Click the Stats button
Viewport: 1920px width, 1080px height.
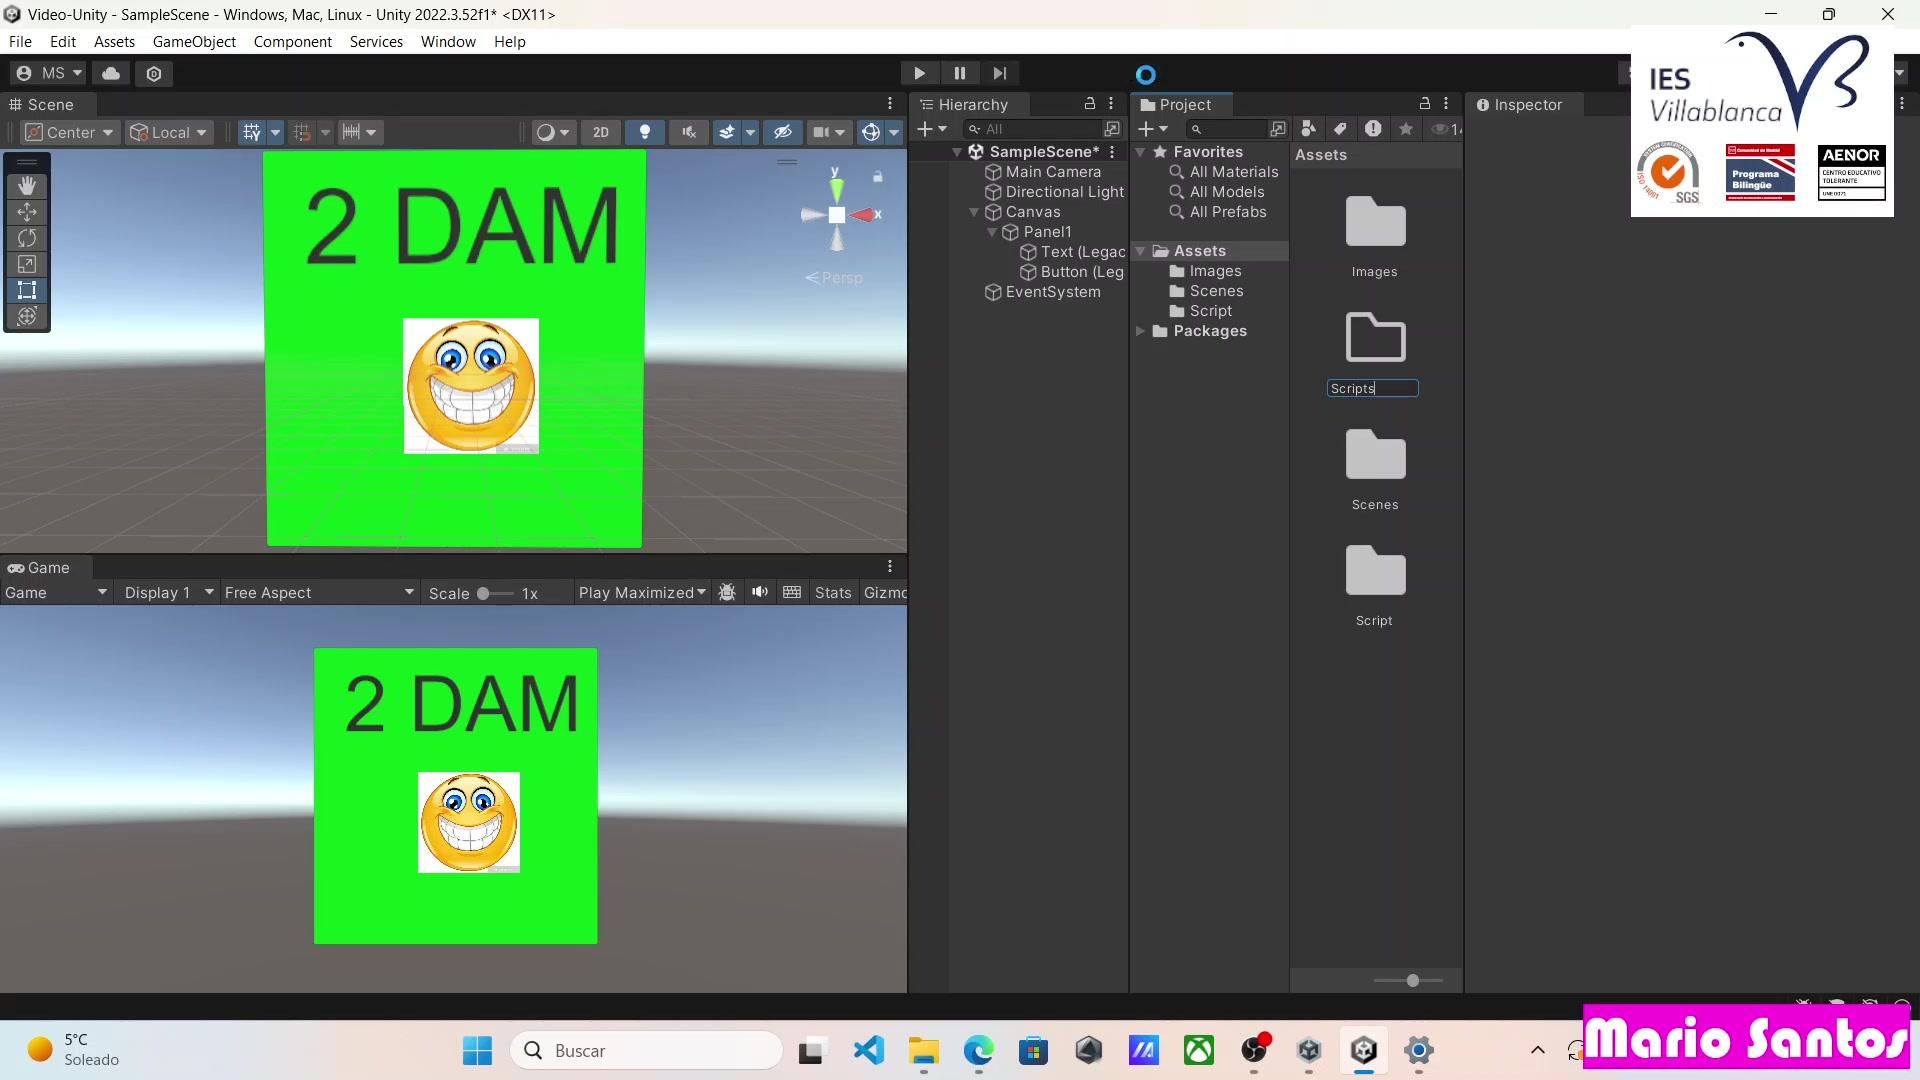pos(832,592)
